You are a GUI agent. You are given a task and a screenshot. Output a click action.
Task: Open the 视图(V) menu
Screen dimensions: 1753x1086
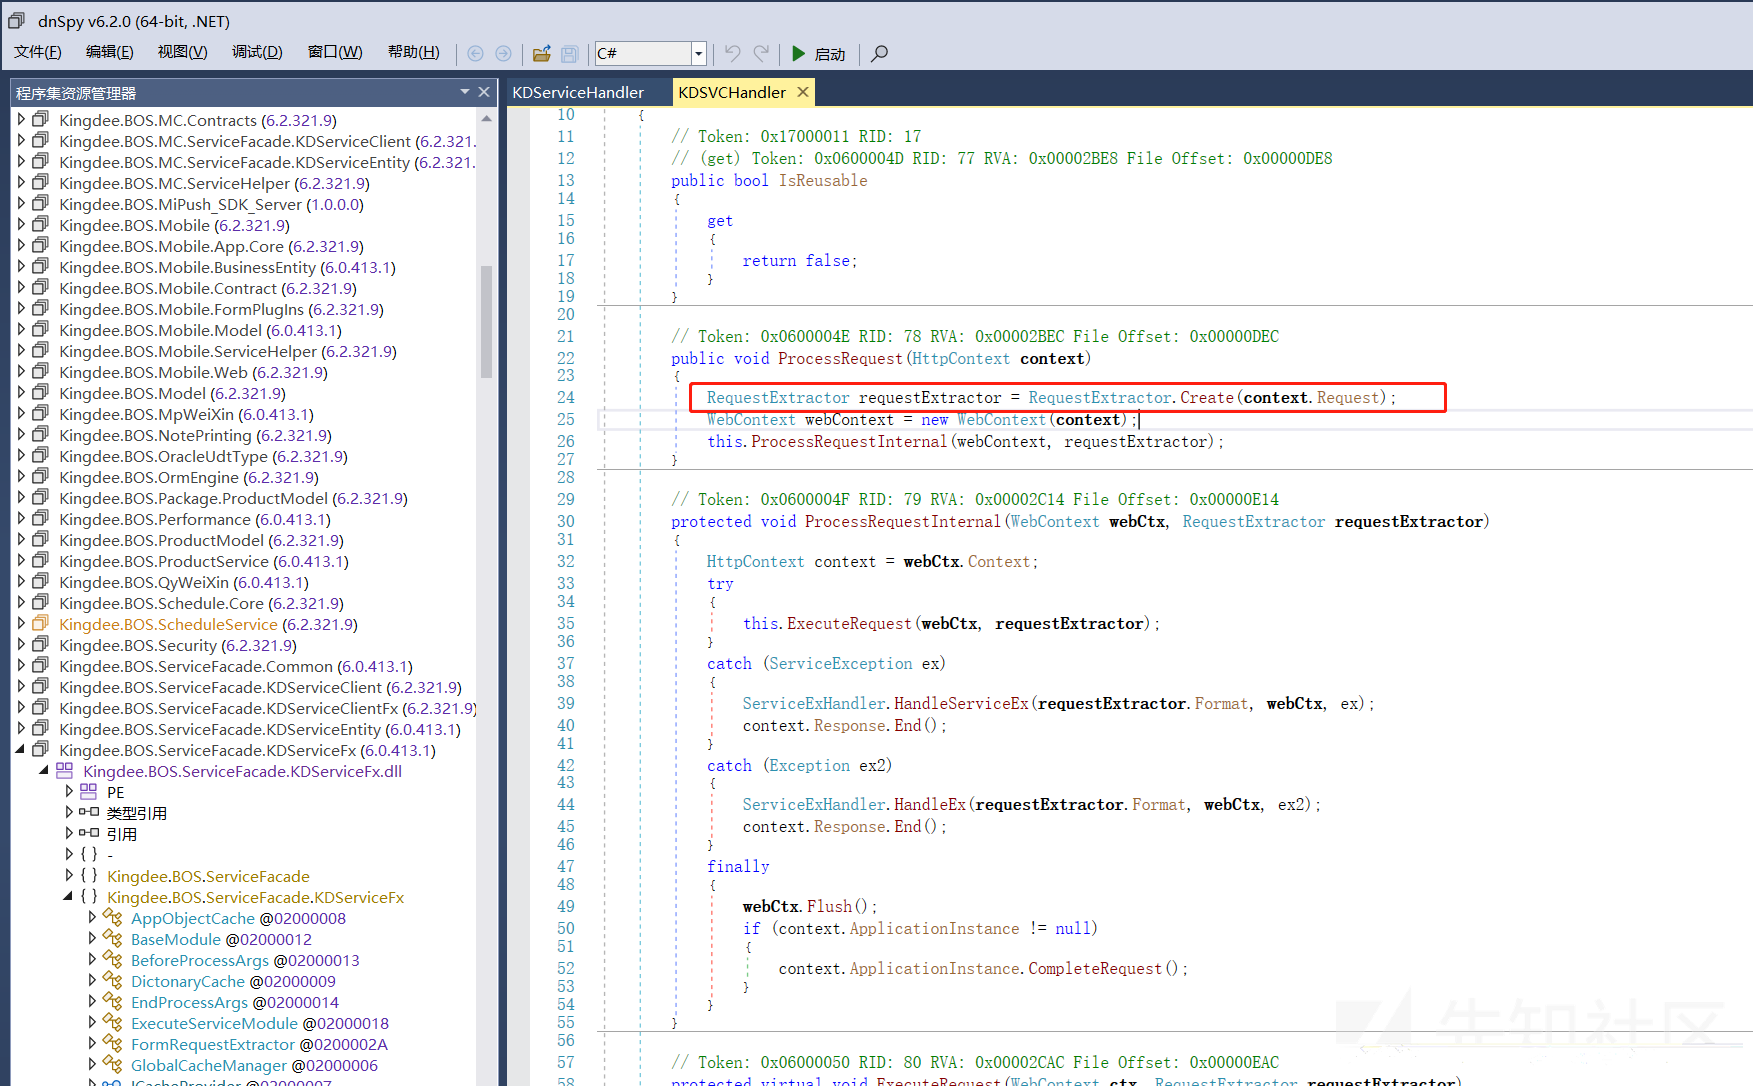(x=183, y=52)
